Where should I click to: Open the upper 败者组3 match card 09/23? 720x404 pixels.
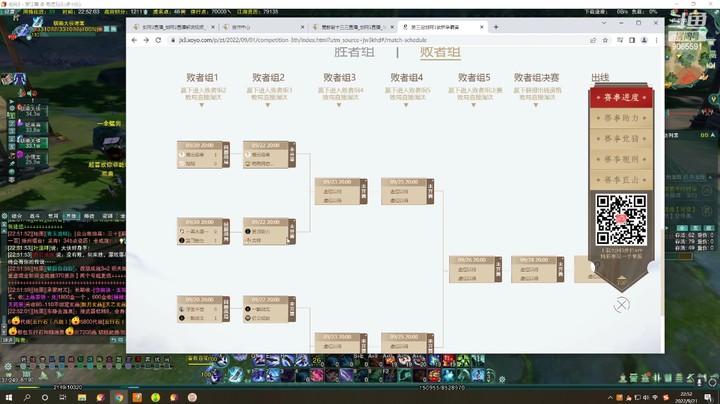(x=341, y=191)
